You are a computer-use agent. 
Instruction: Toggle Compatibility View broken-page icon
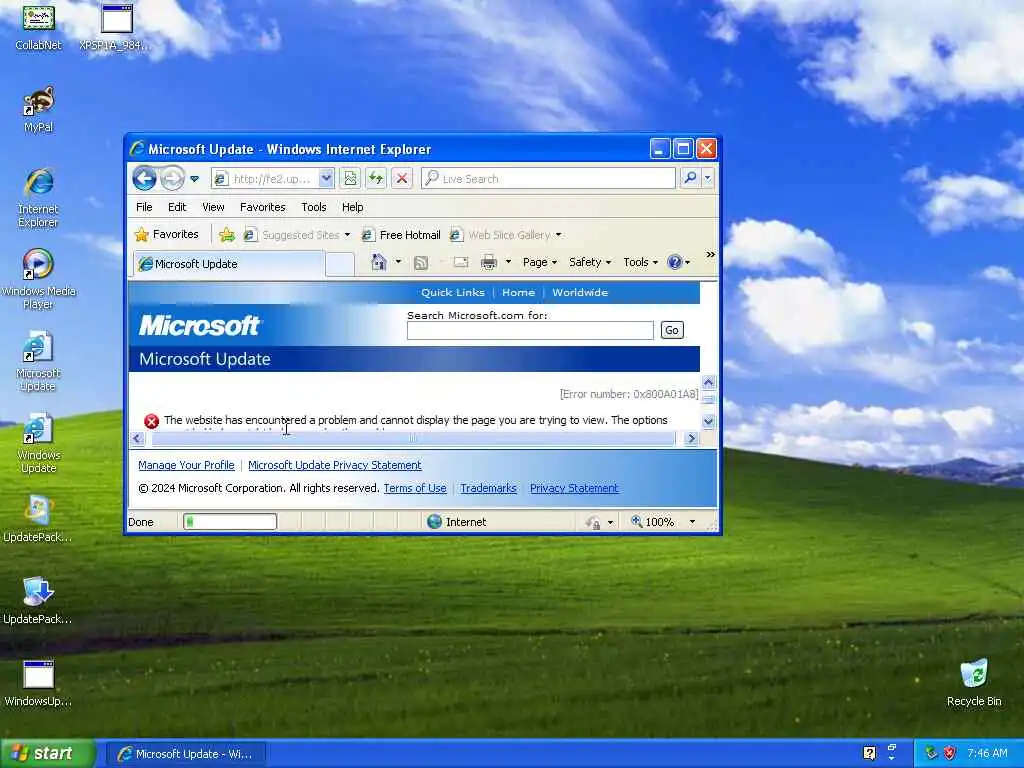click(x=351, y=178)
